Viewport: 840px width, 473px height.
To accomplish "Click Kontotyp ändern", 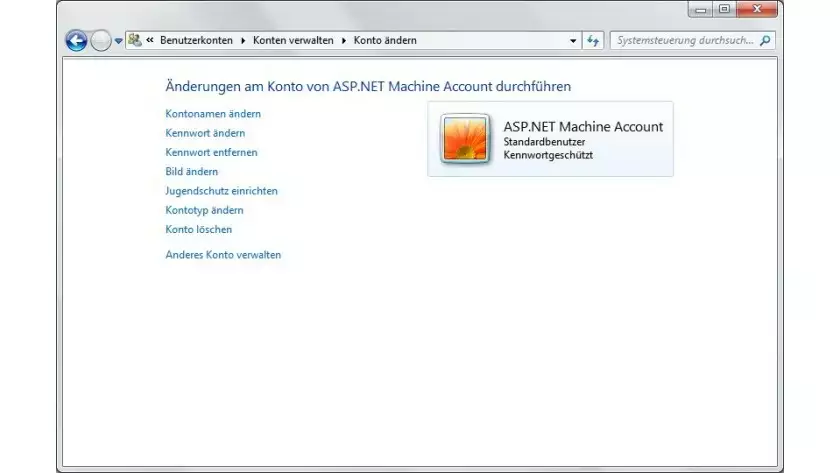I will point(204,211).
